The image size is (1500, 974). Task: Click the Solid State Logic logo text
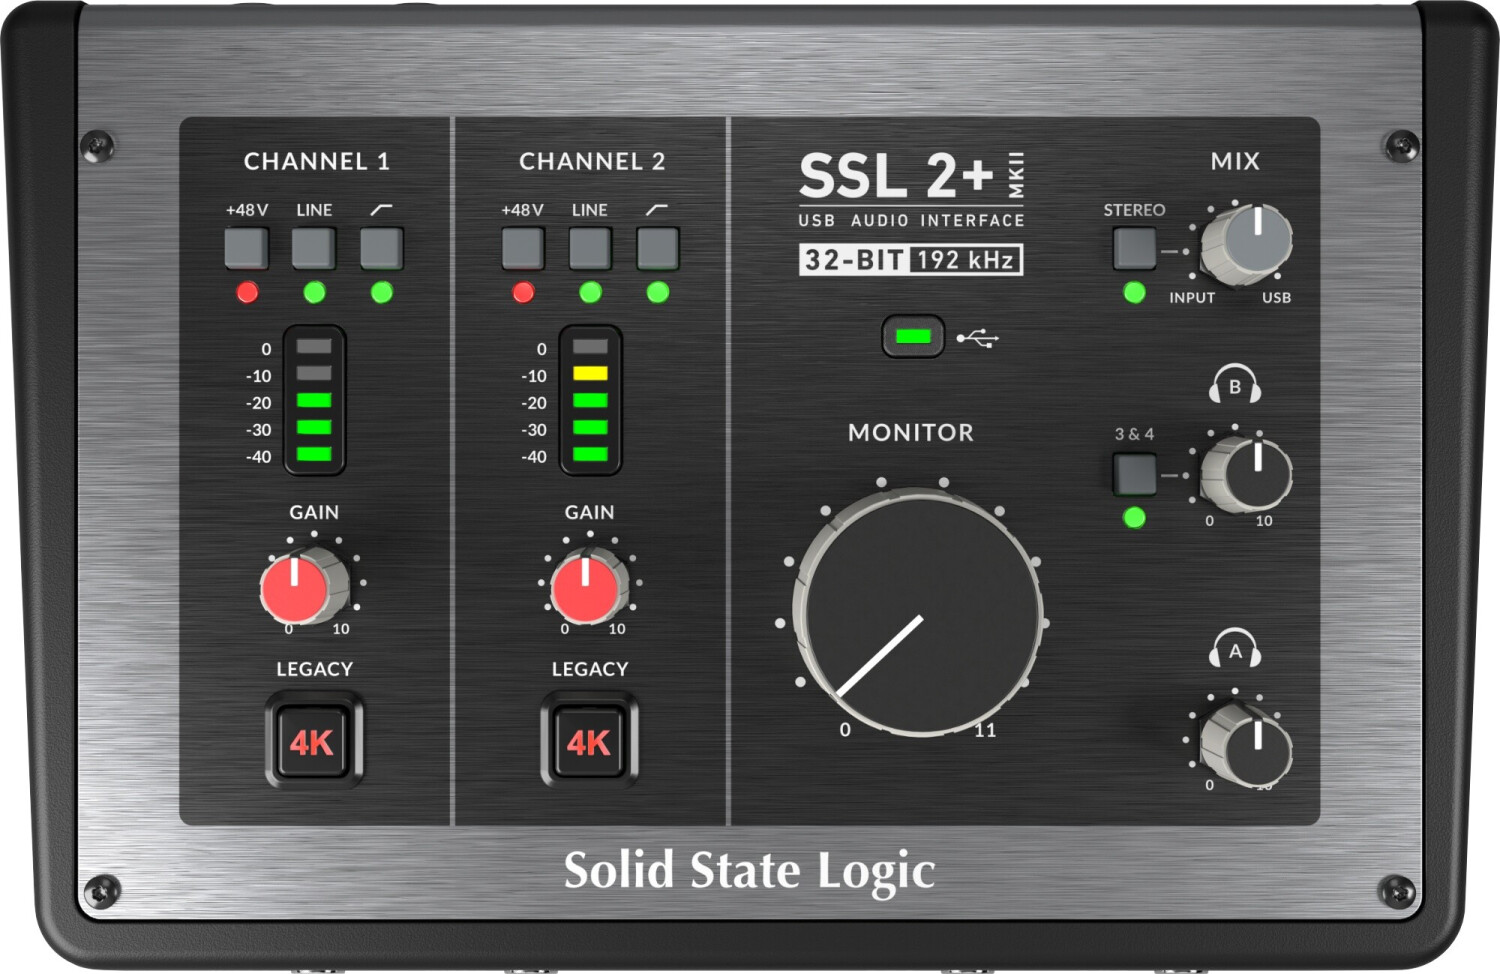[749, 870]
